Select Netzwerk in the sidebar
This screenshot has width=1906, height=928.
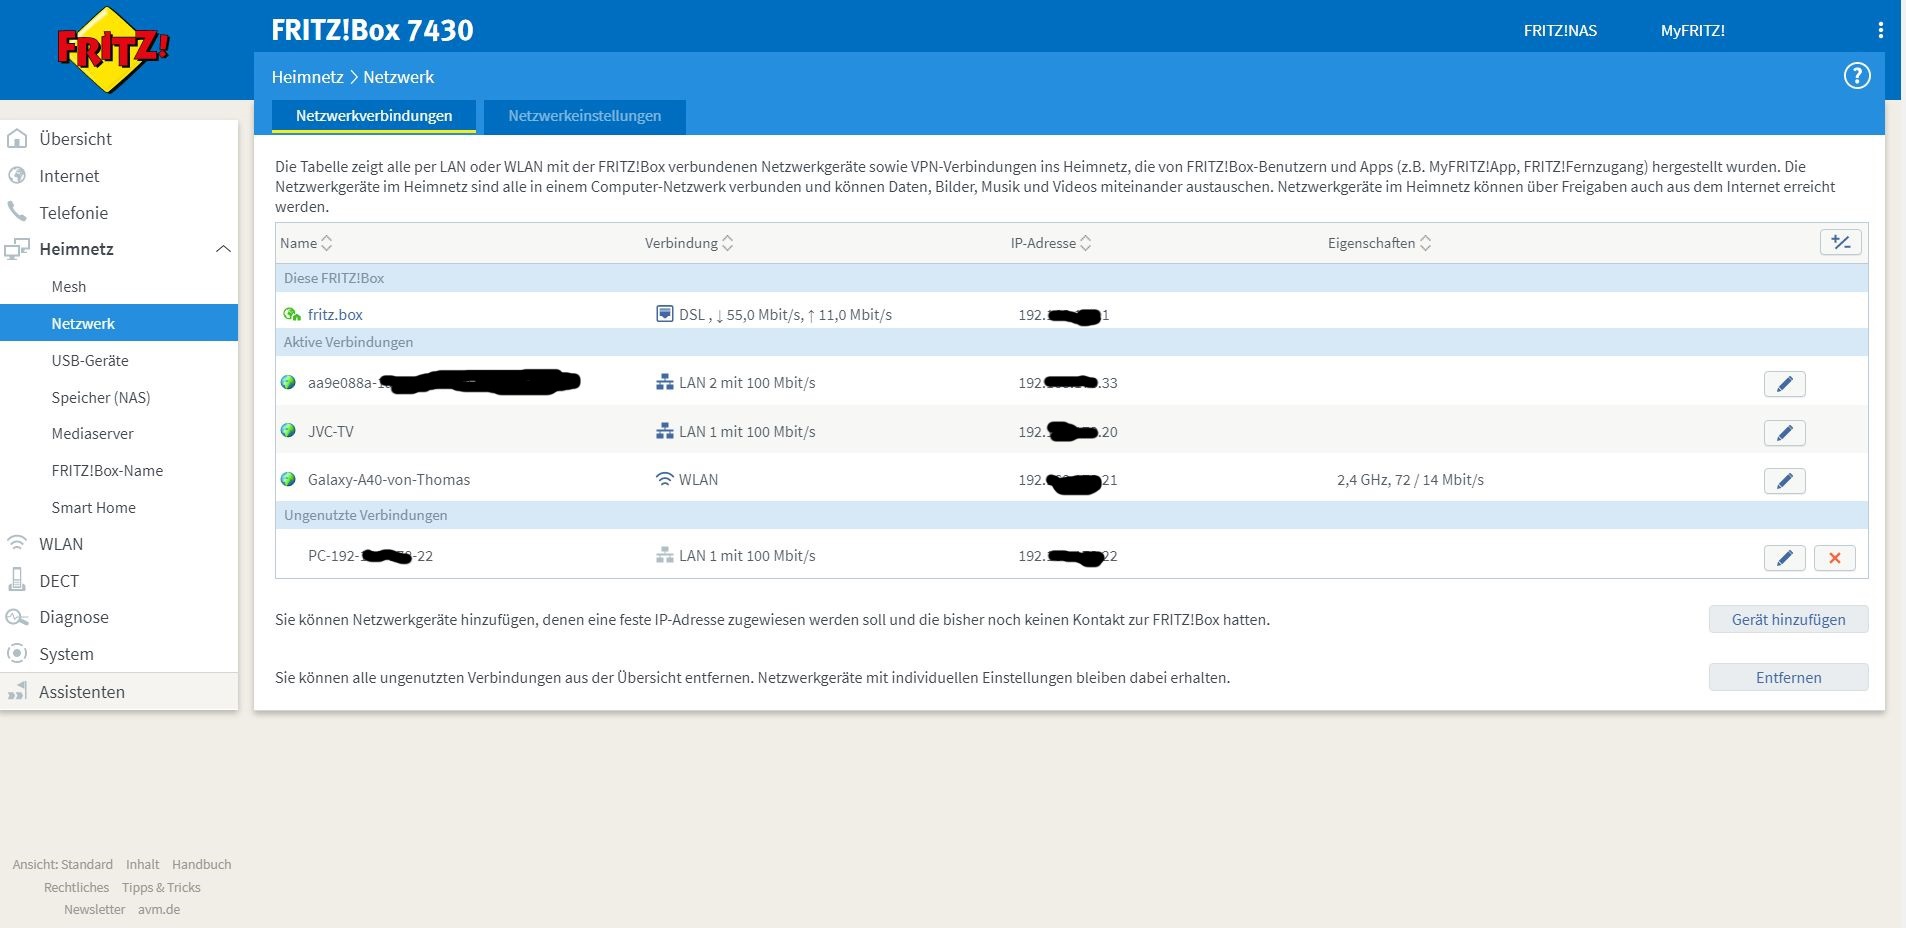119,323
